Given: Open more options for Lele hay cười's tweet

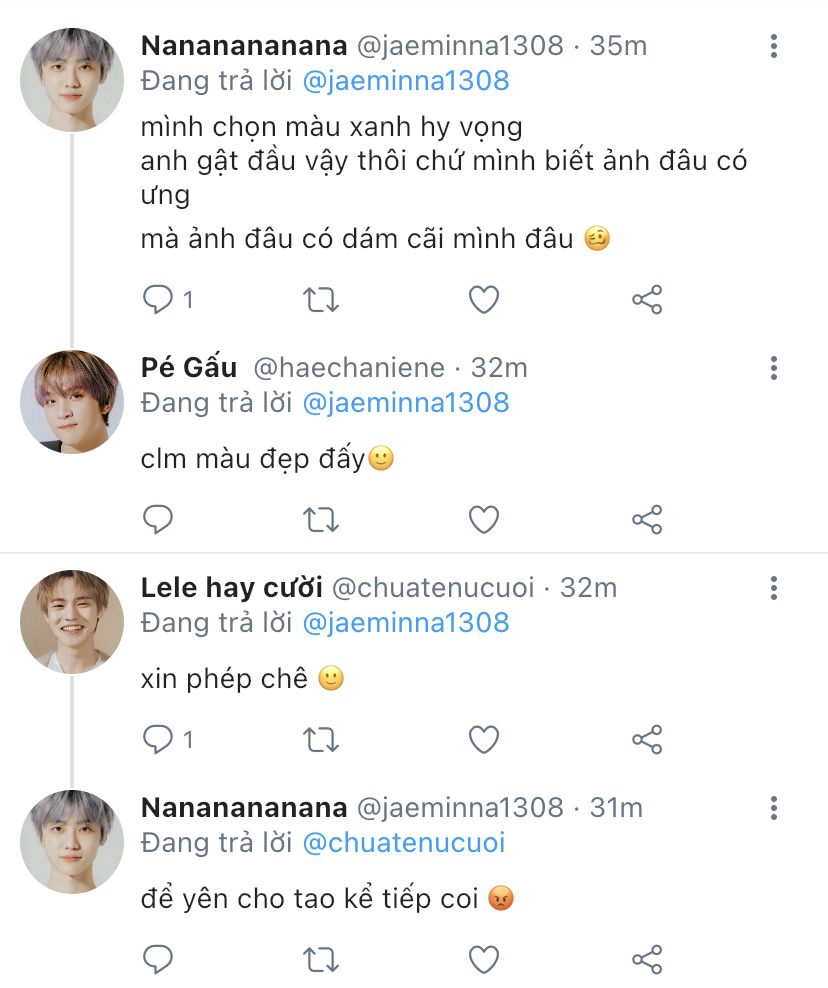Looking at the screenshot, I should 774,588.
